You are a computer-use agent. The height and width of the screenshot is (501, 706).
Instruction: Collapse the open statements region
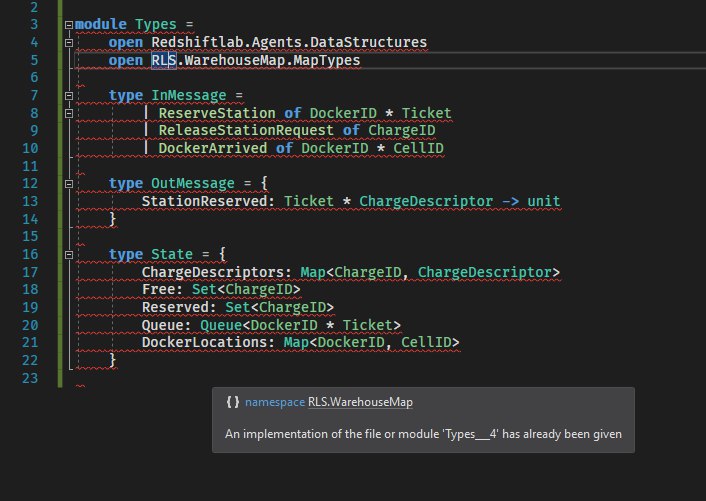point(68,42)
